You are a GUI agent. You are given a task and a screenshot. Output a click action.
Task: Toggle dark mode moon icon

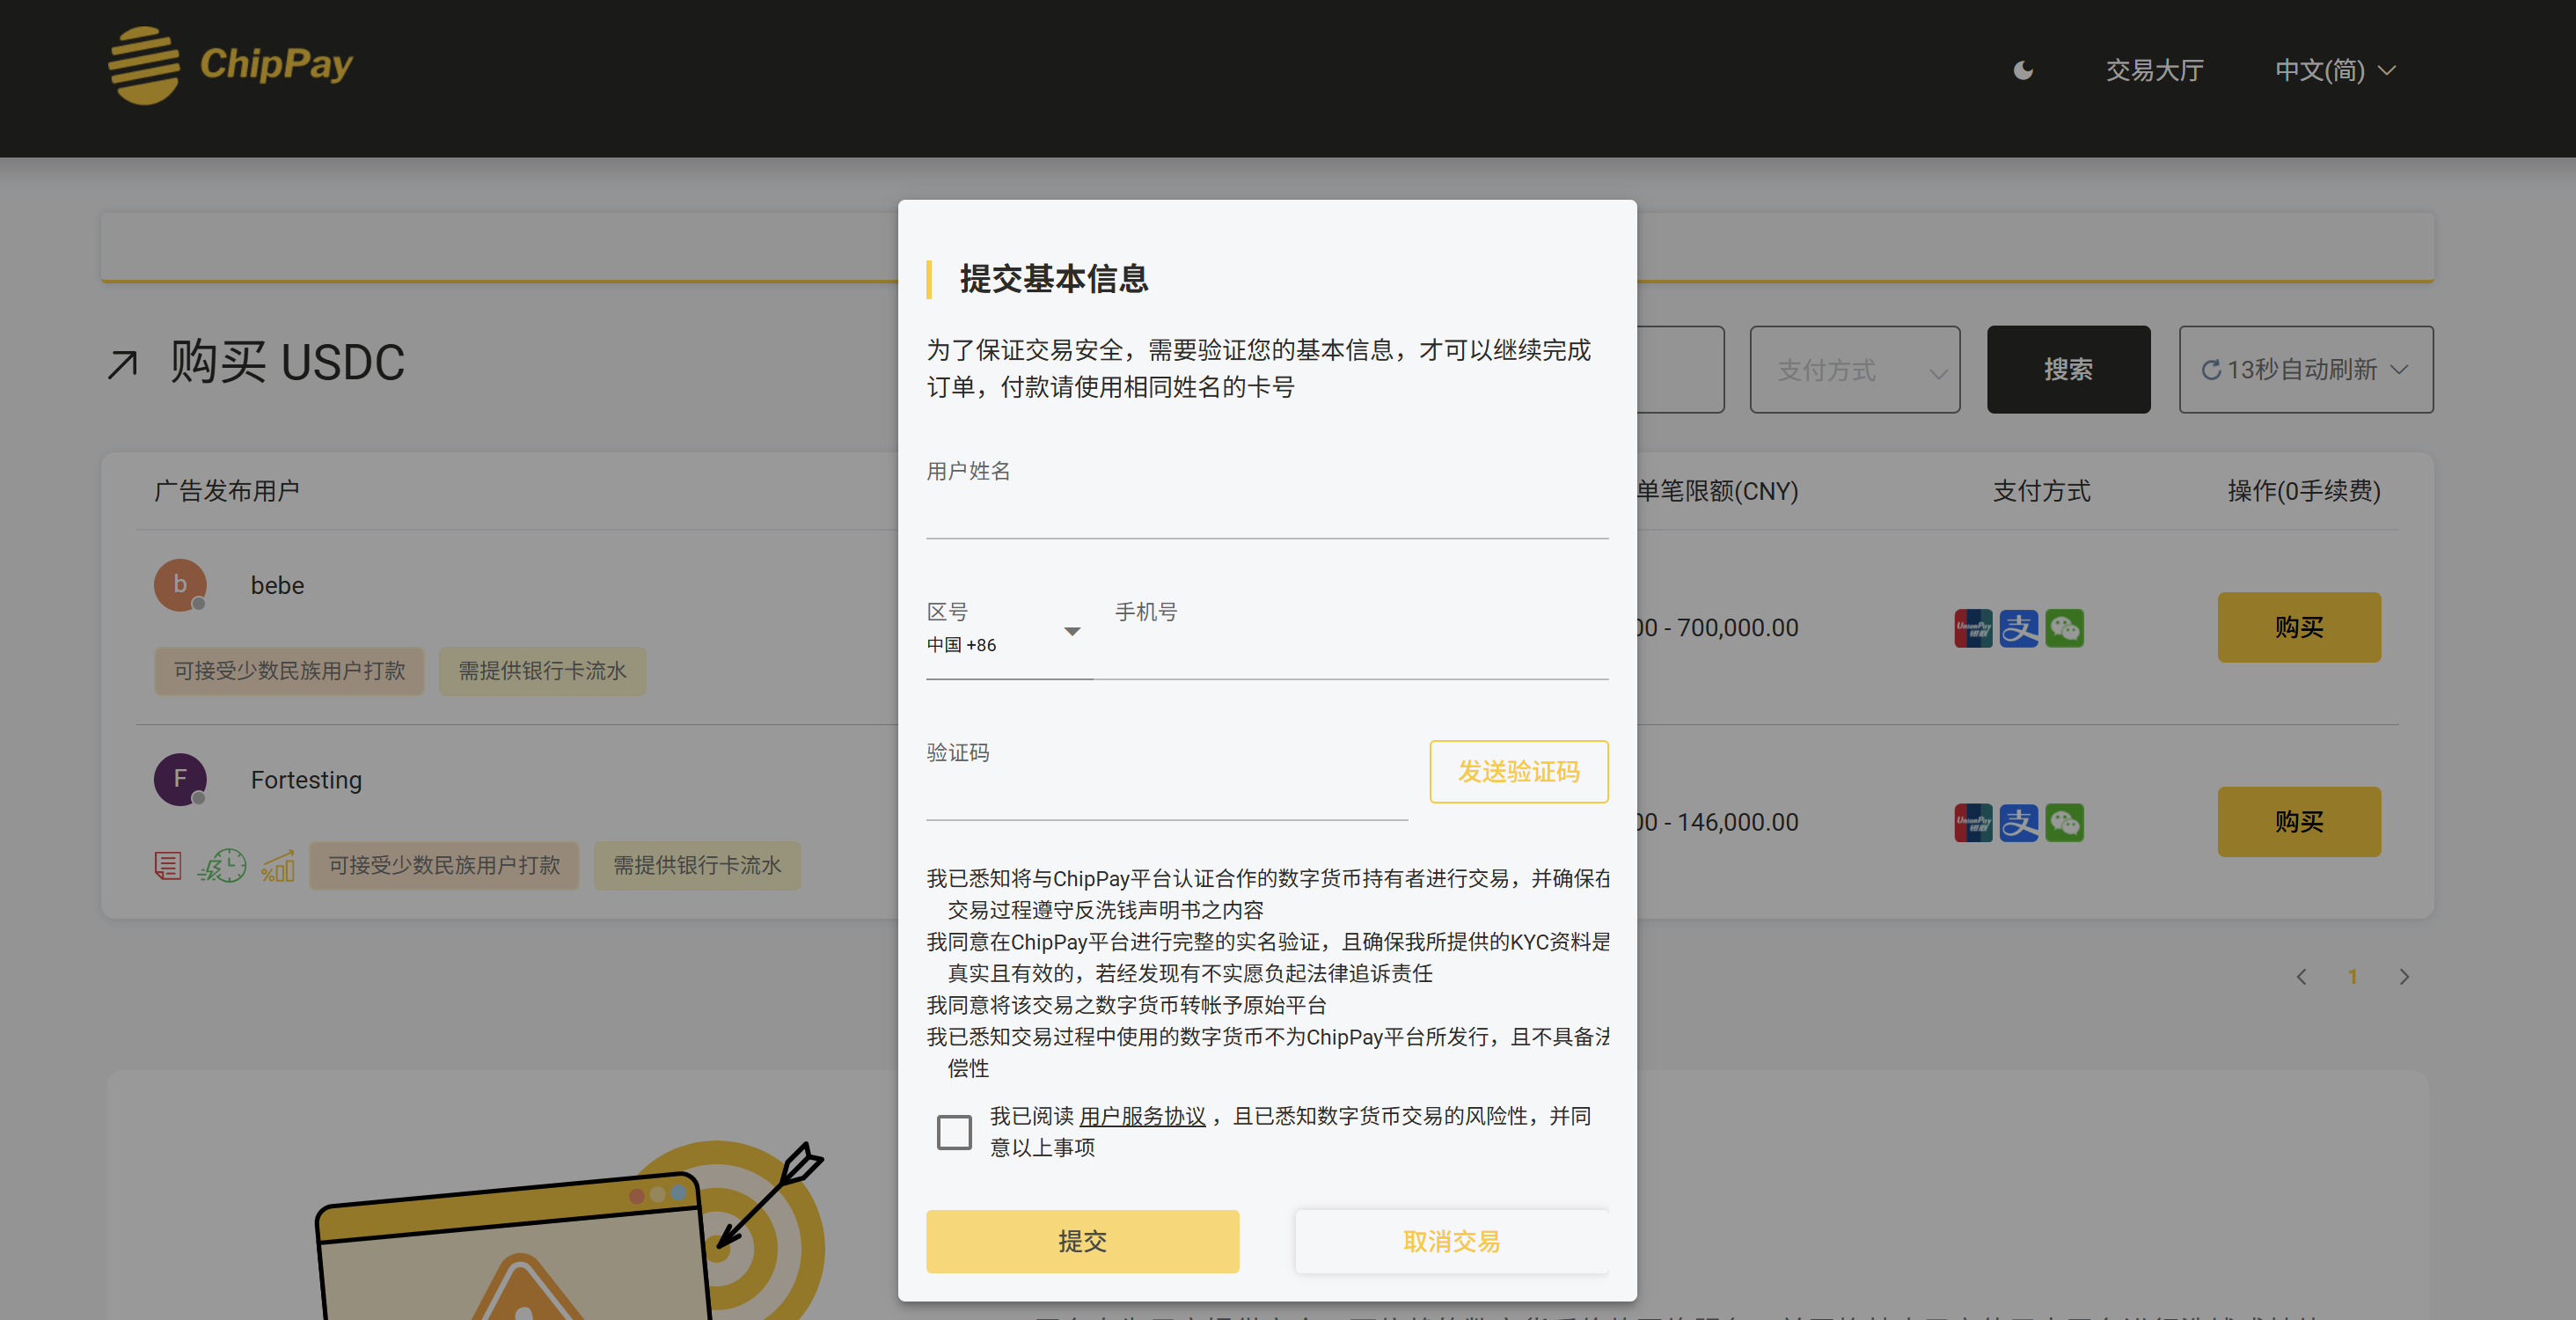pos(2022,70)
